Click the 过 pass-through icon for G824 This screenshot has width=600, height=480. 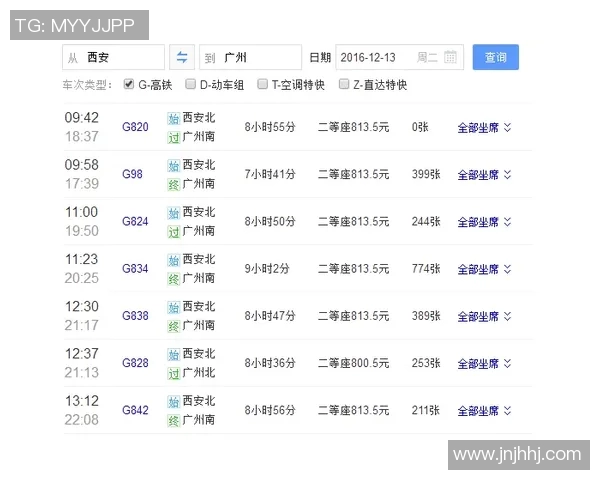[174, 232]
